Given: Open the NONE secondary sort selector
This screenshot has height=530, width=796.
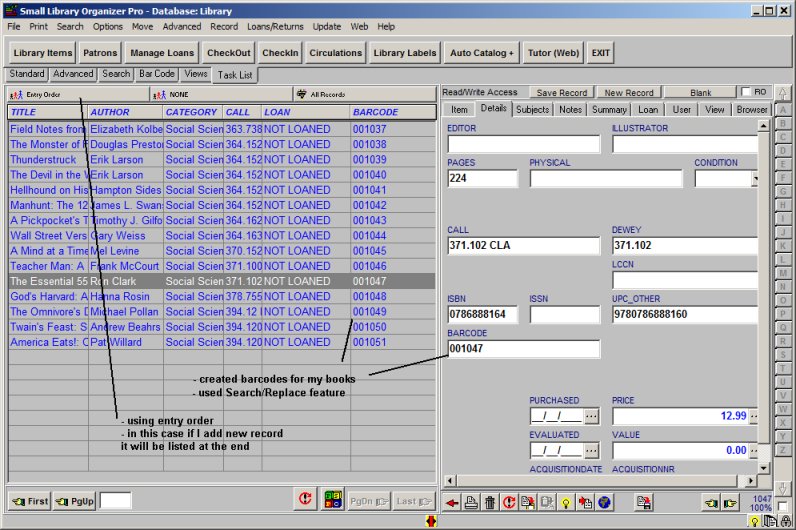Looking at the screenshot, I should tap(222, 94).
